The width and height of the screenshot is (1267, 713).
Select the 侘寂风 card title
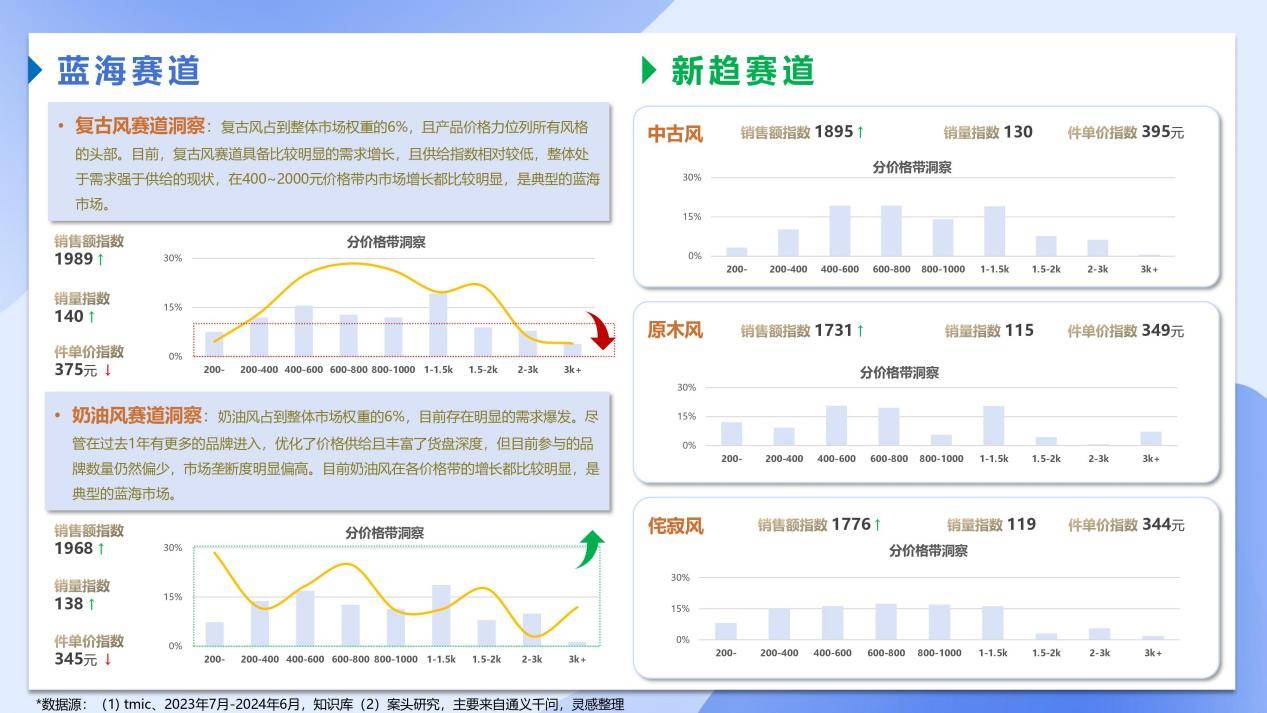(676, 525)
